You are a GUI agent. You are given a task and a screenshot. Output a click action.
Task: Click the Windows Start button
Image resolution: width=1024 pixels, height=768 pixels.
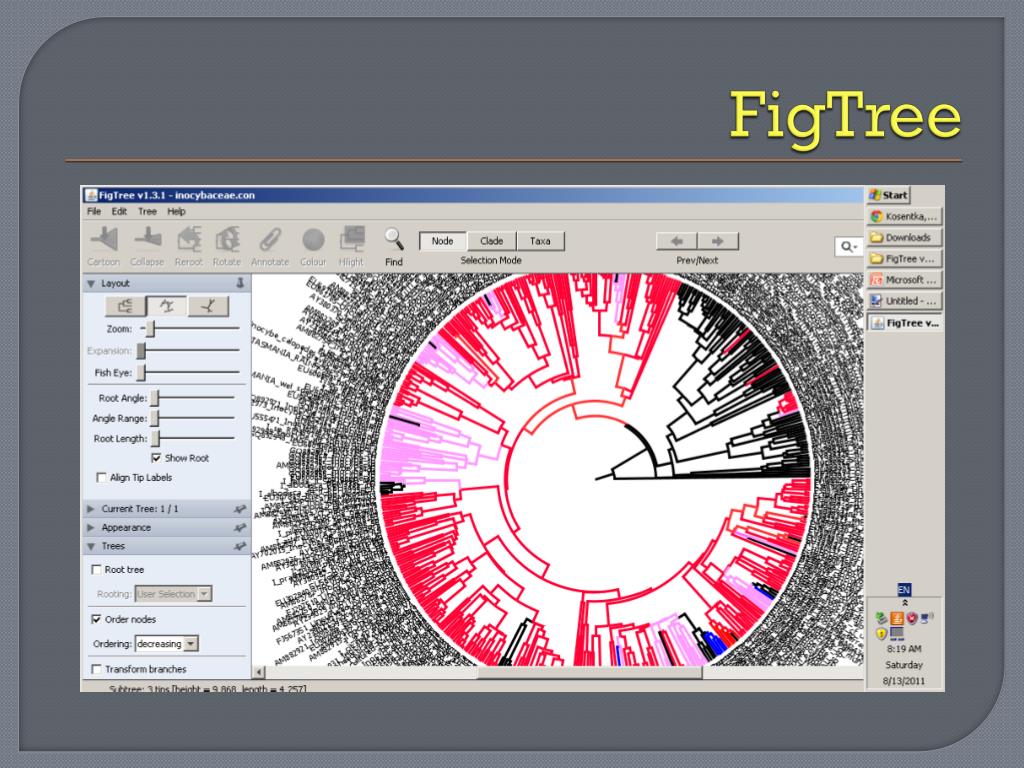pos(889,195)
